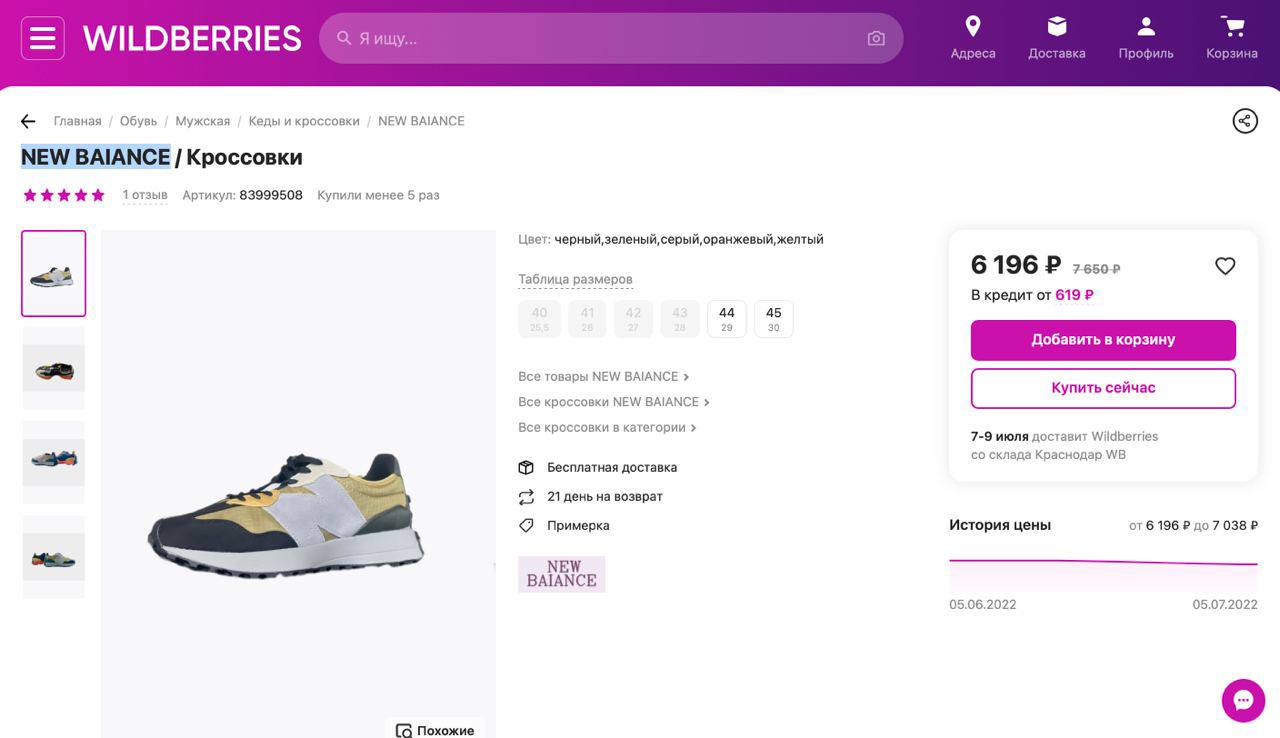The image size is (1280, 738).
Task: Click the camera image search icon
Action: 876,38
